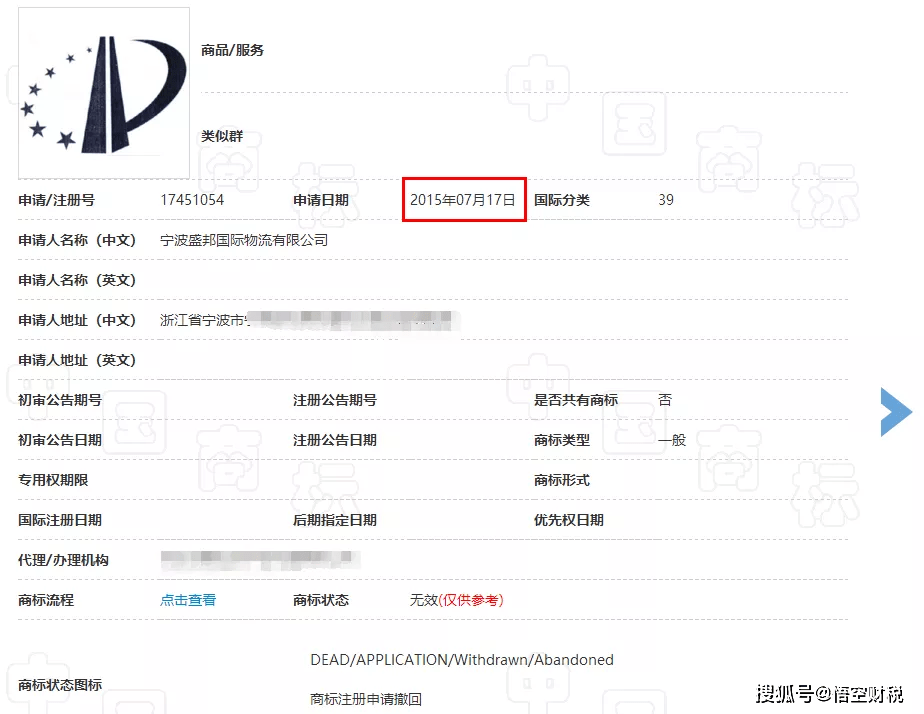The width and height of the screenshot is (924, 714).
Task: Click the international class value 39
Action: tap(665, 199)
